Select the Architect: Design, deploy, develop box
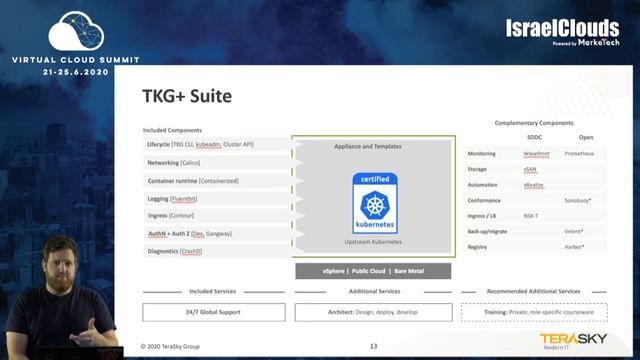The height and width of the screenshot is (360, 640). (373, 312)
